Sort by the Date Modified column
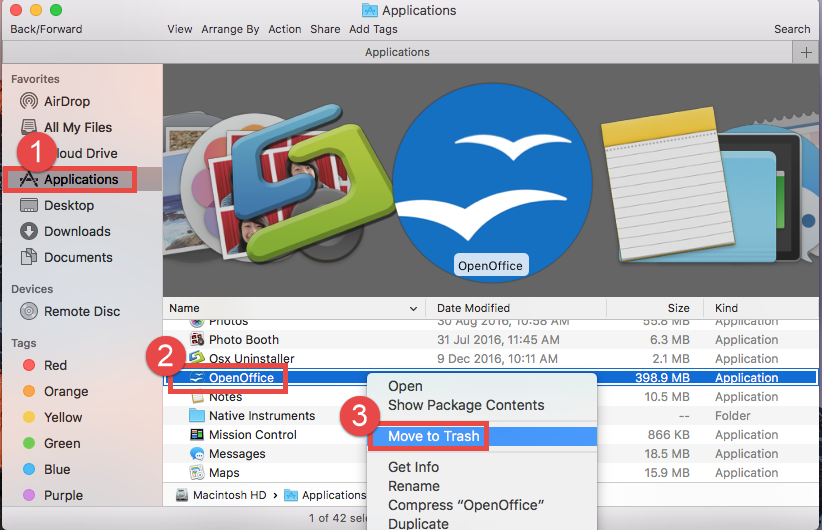This screenshot has width=822, height=530. pos(515,308)
